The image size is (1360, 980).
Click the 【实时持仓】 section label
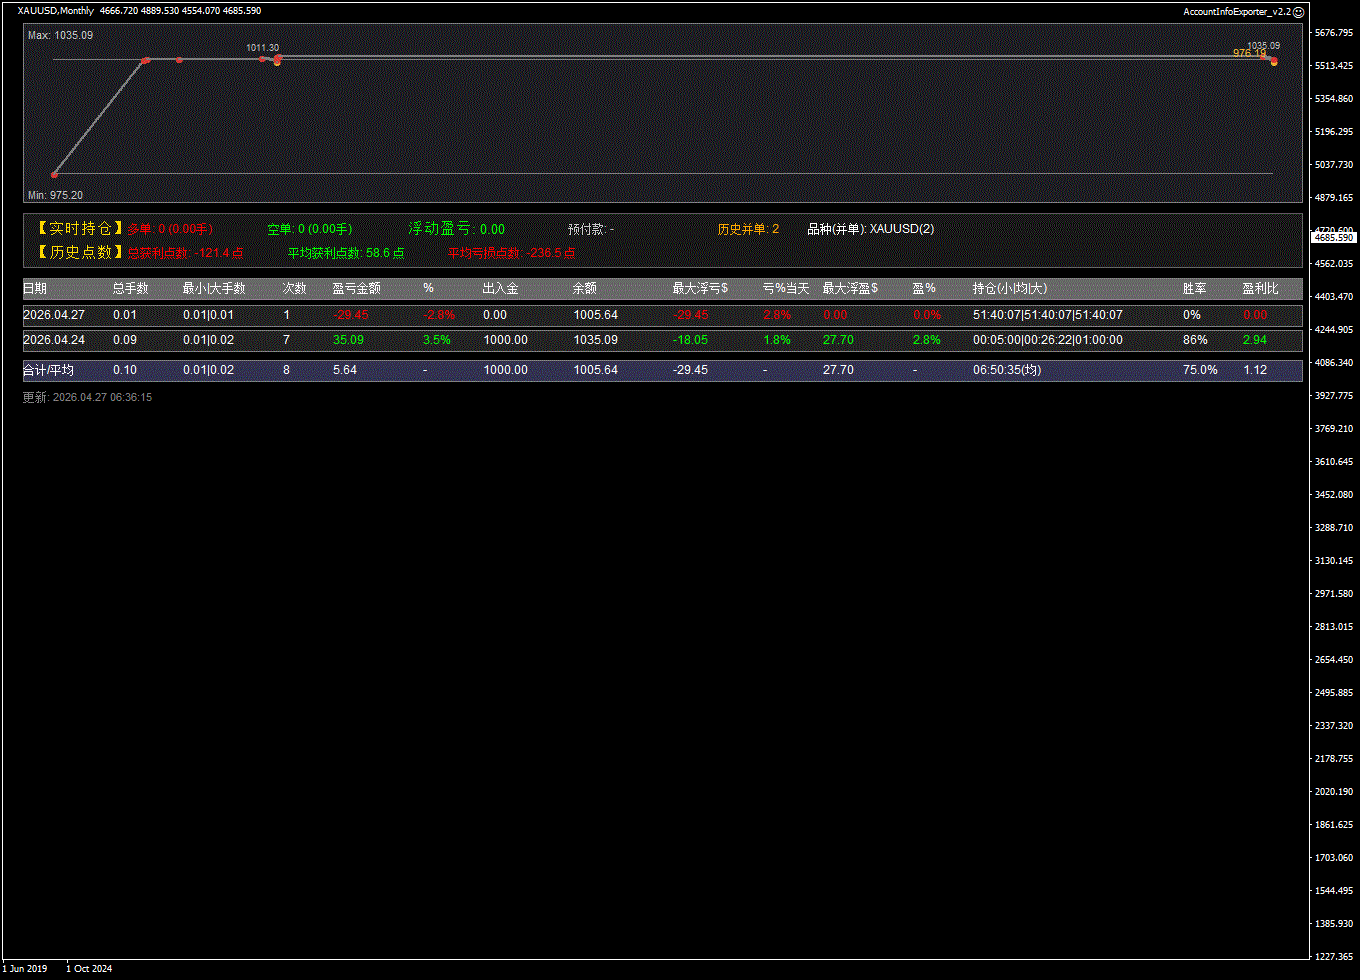coord(79,229)
